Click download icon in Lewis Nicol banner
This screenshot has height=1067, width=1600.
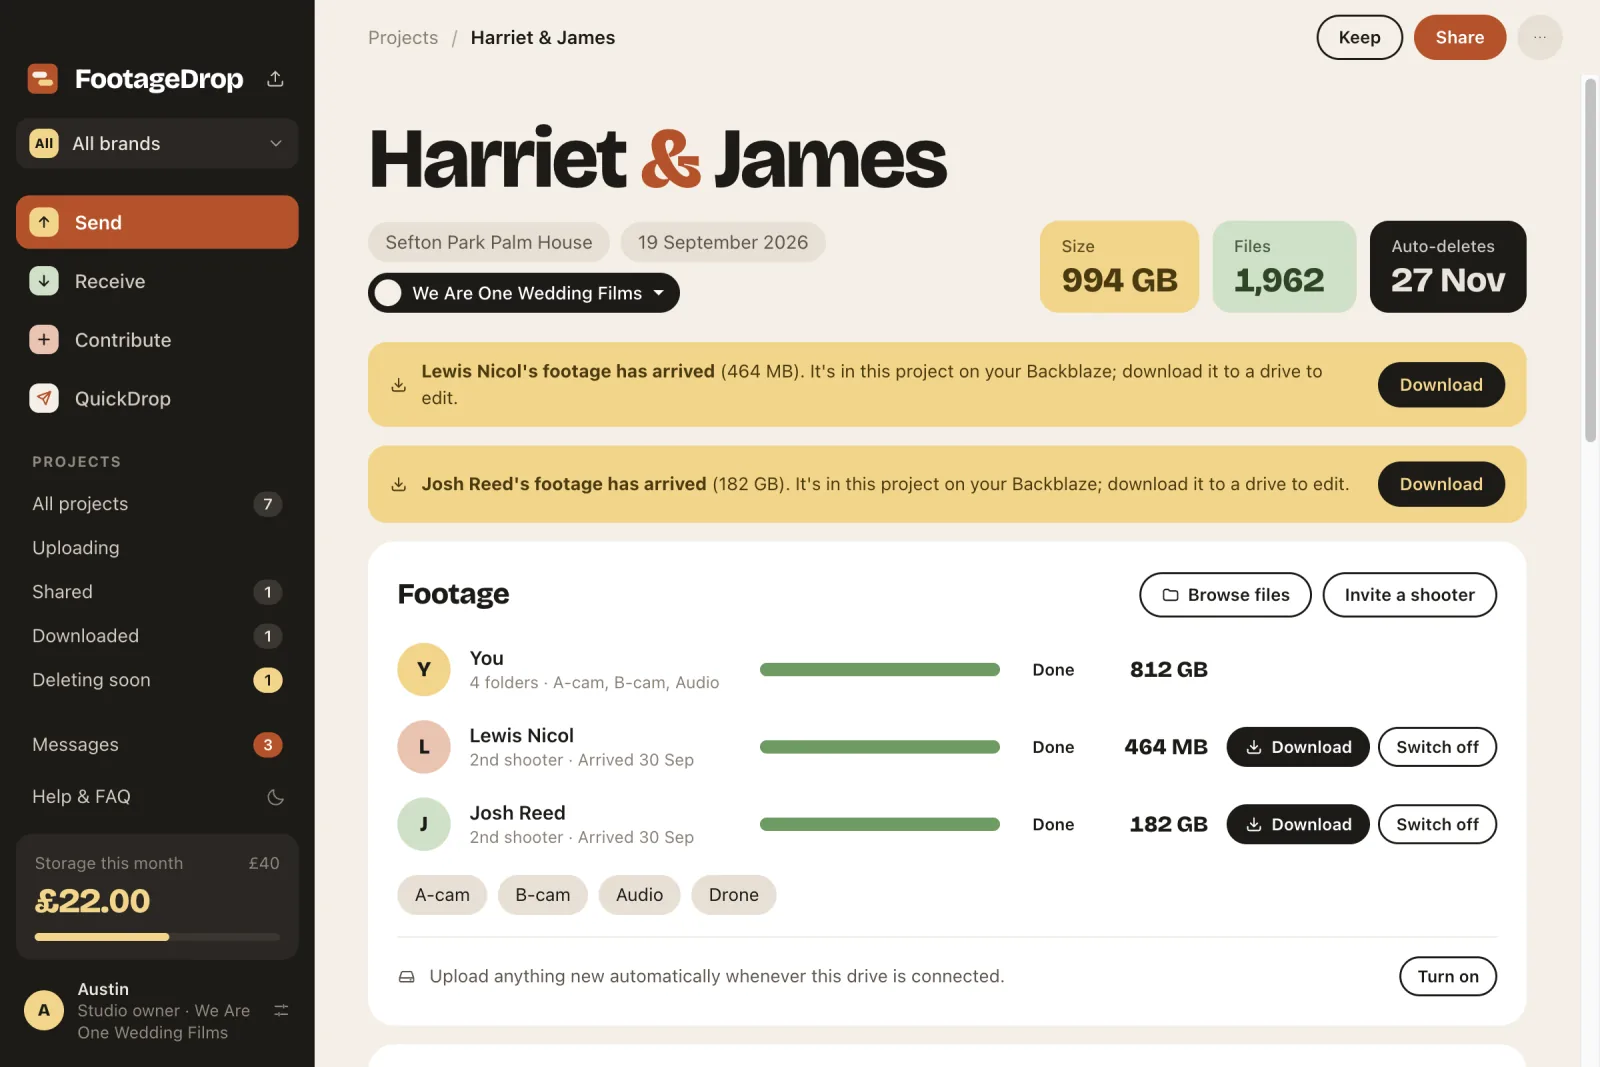coord(398,385)
